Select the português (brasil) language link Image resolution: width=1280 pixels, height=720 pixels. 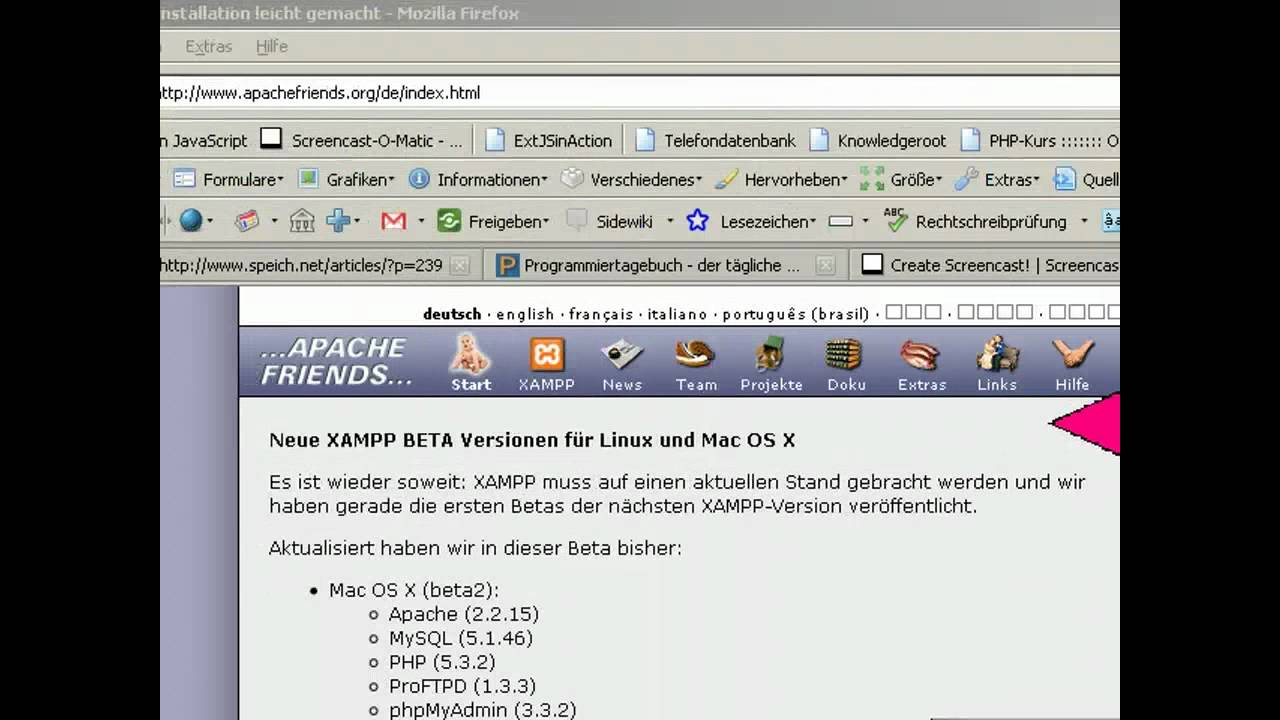[796, 314]
